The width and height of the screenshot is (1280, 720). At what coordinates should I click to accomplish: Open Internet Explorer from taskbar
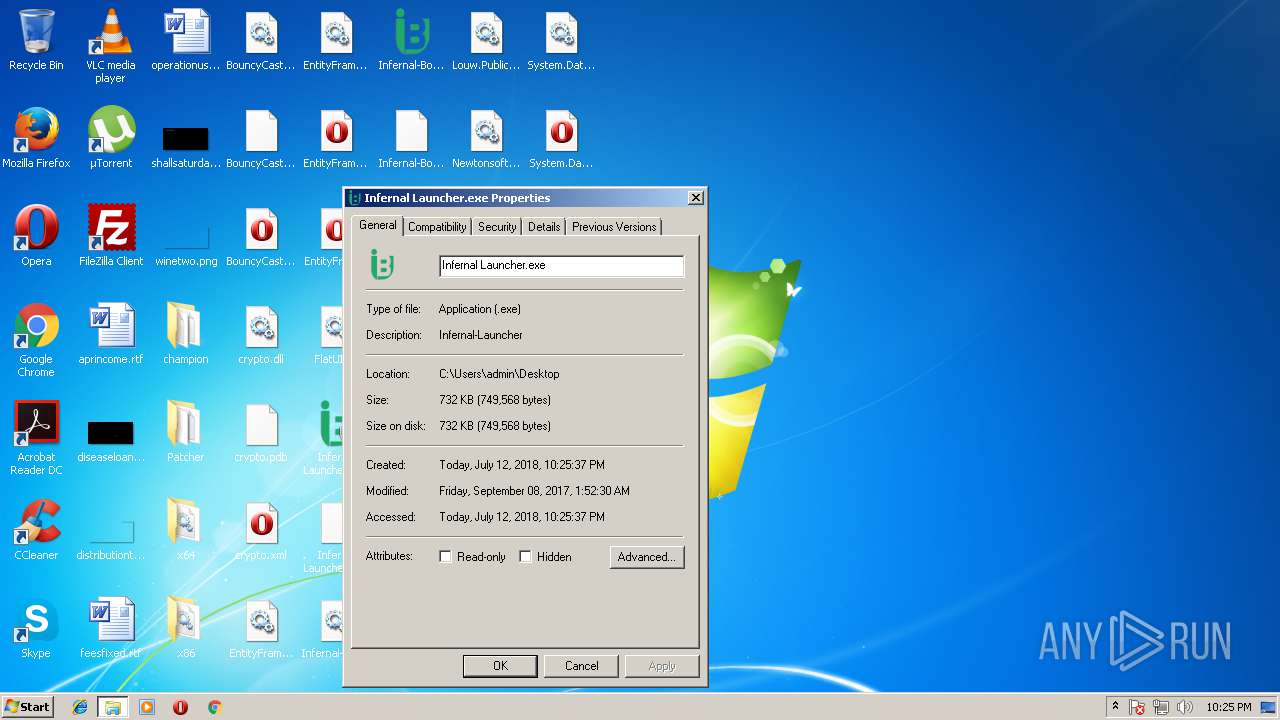(80, 707)
